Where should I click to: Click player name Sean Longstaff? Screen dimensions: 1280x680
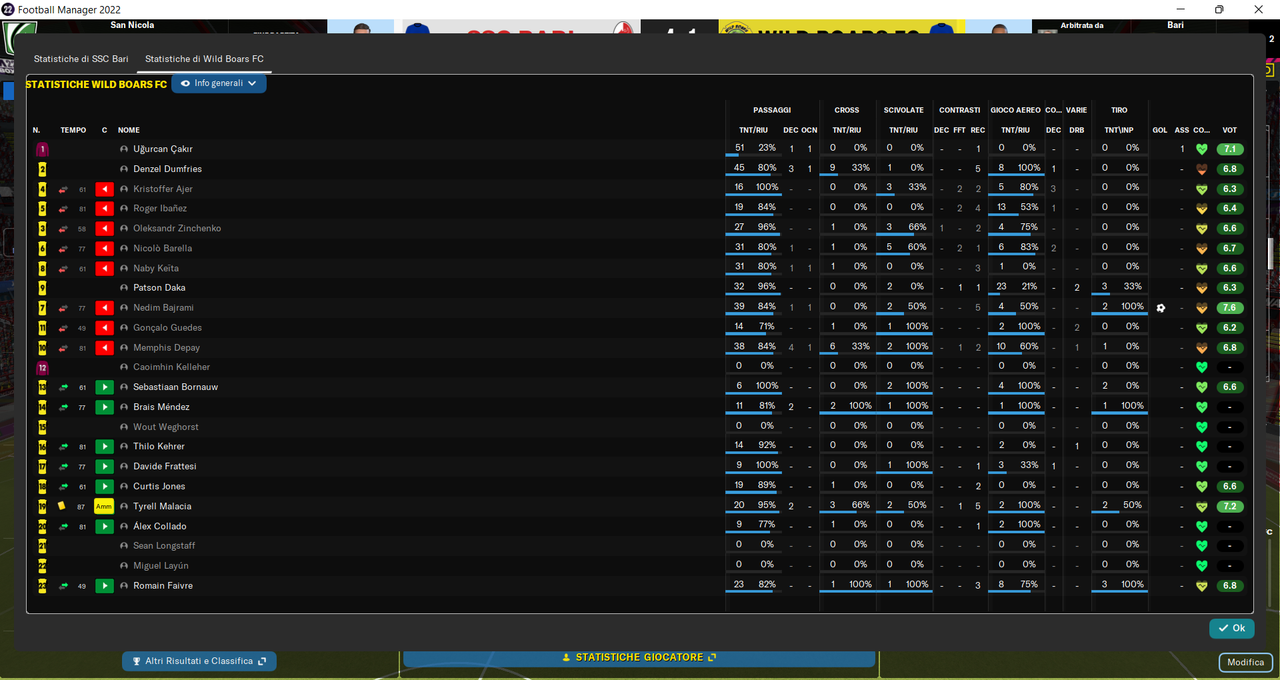click(x=164, y=546)
